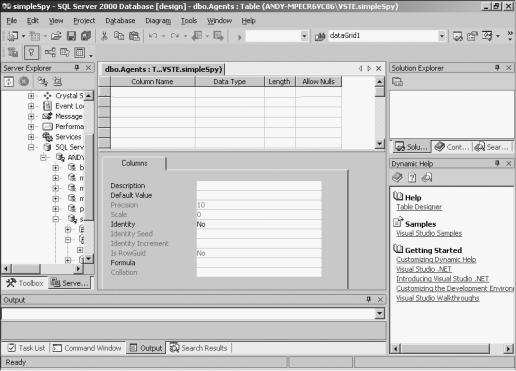516x371 pixels.
Task: Open the Database menu
Action: click(x=120, y=21)
